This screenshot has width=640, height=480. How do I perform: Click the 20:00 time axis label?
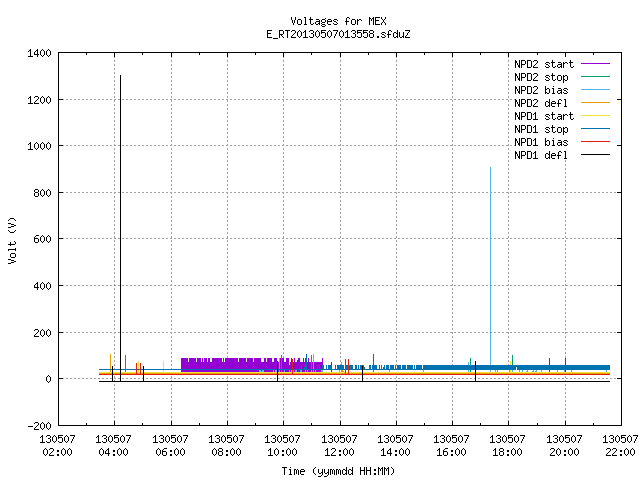coord(564,452)
